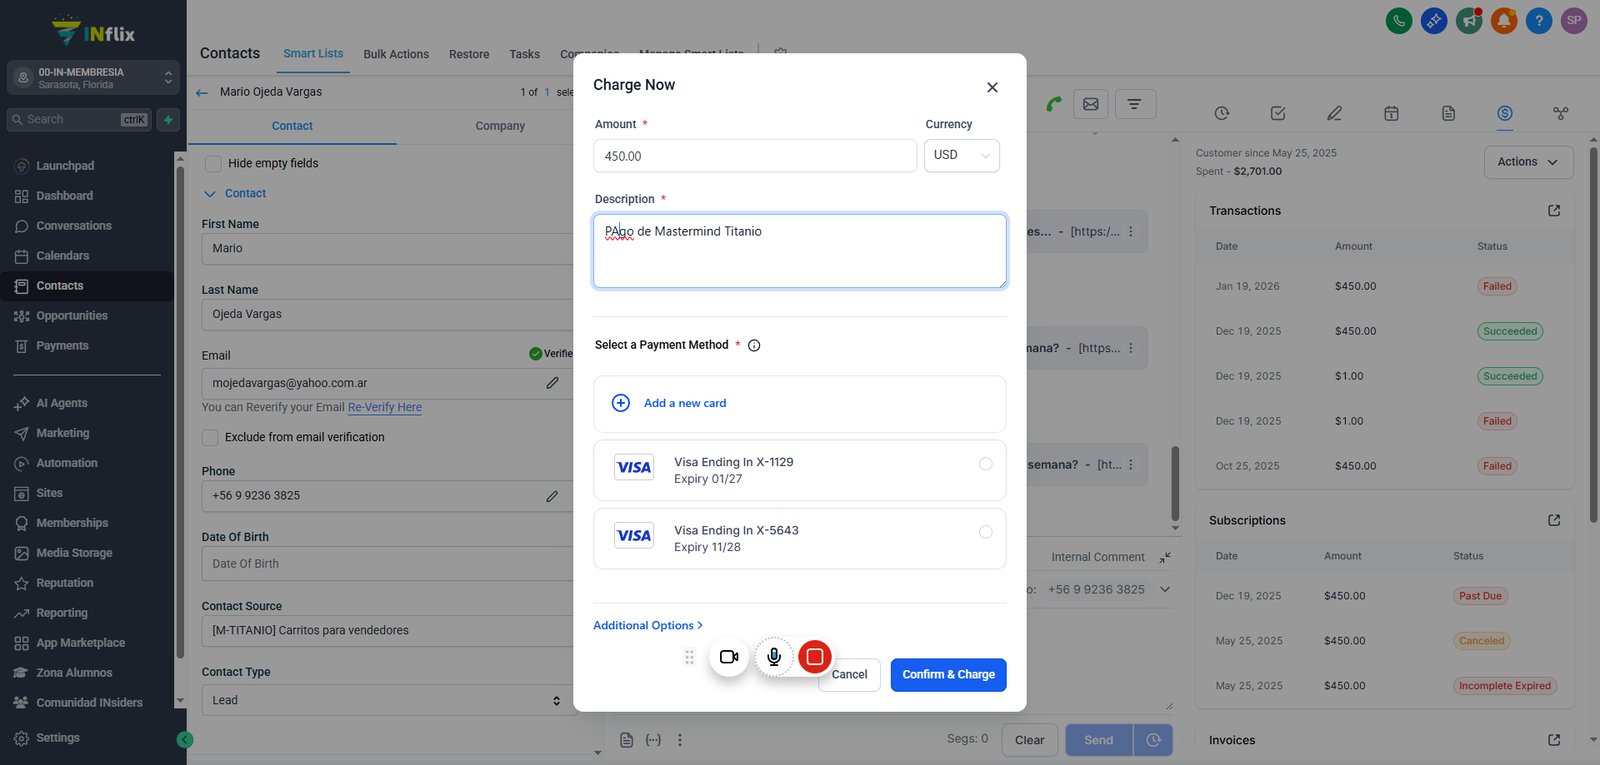Go back using the arrow beside Mario Ojeda Vargas
Viewport: 1600px width, 765px height.
coord(202,92)
